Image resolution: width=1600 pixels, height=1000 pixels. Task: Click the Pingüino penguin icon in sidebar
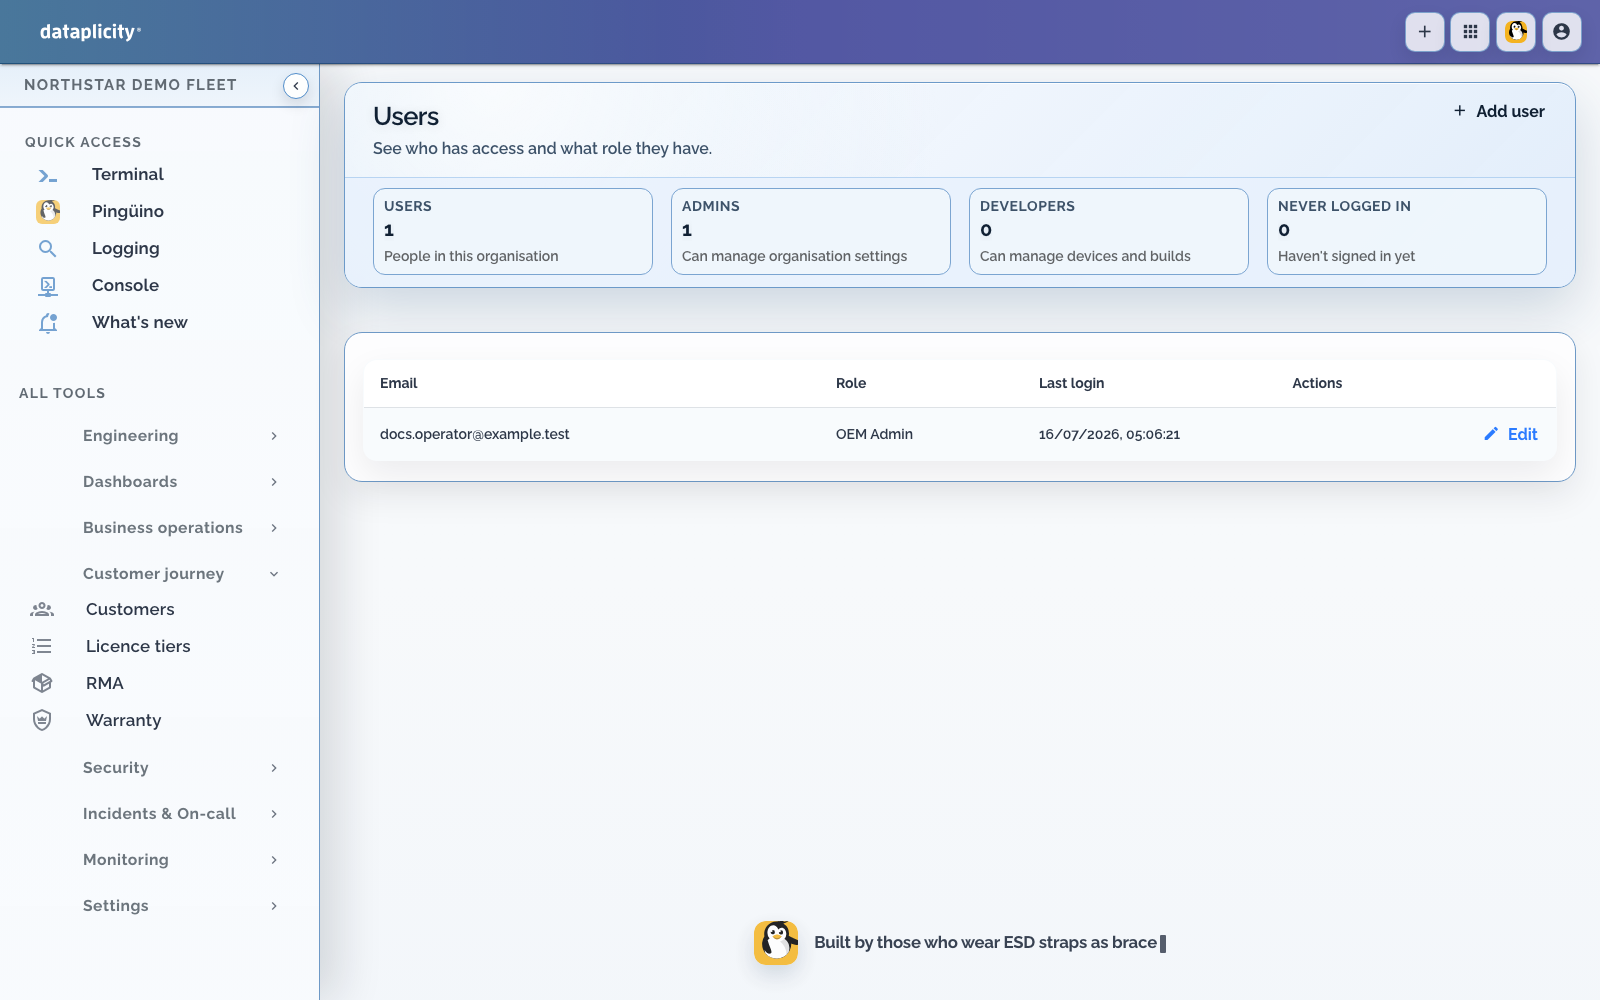coord(48,211)
